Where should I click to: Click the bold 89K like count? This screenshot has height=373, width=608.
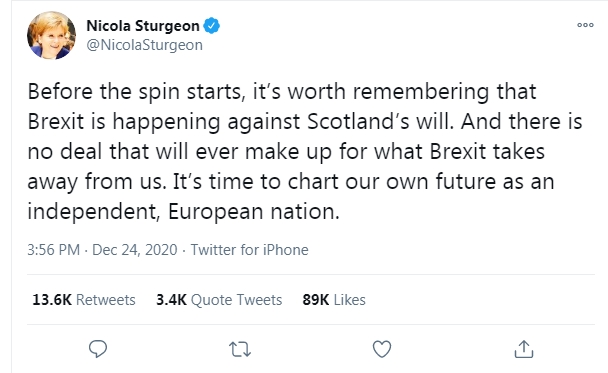pos(316,300)
